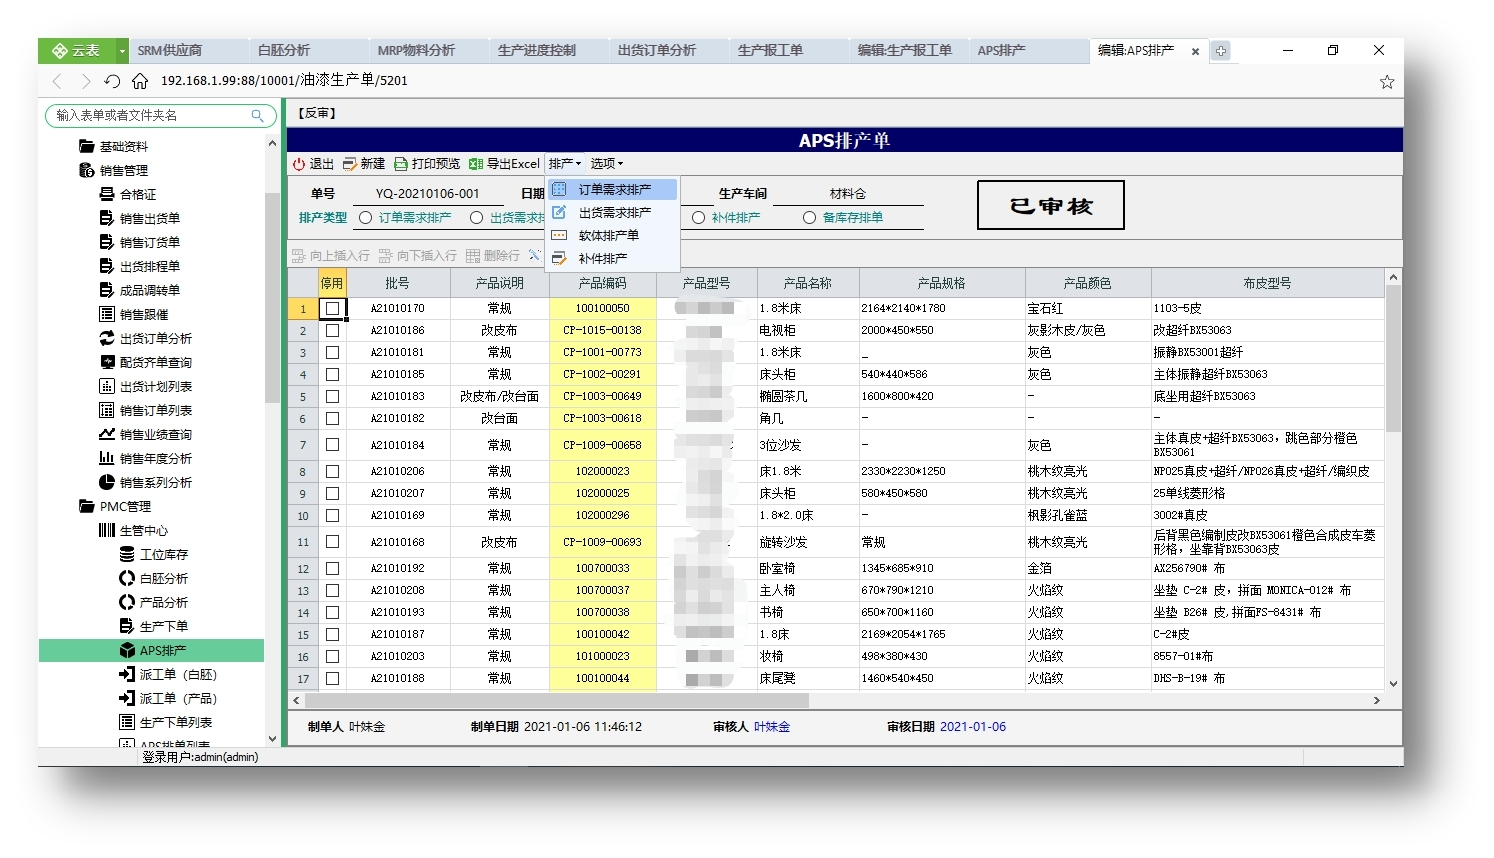1494x858 pixels.
Task: Click the search magnifier in sidebar
Action: coord(258,116)
